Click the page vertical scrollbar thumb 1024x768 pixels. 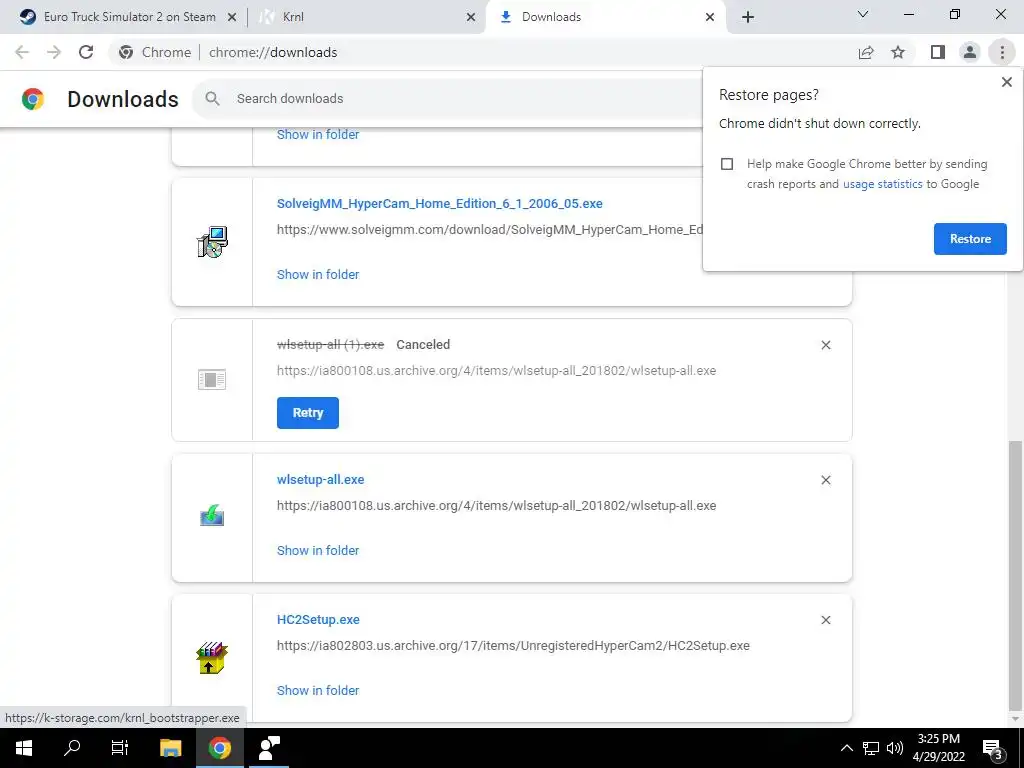point(1015,575)
